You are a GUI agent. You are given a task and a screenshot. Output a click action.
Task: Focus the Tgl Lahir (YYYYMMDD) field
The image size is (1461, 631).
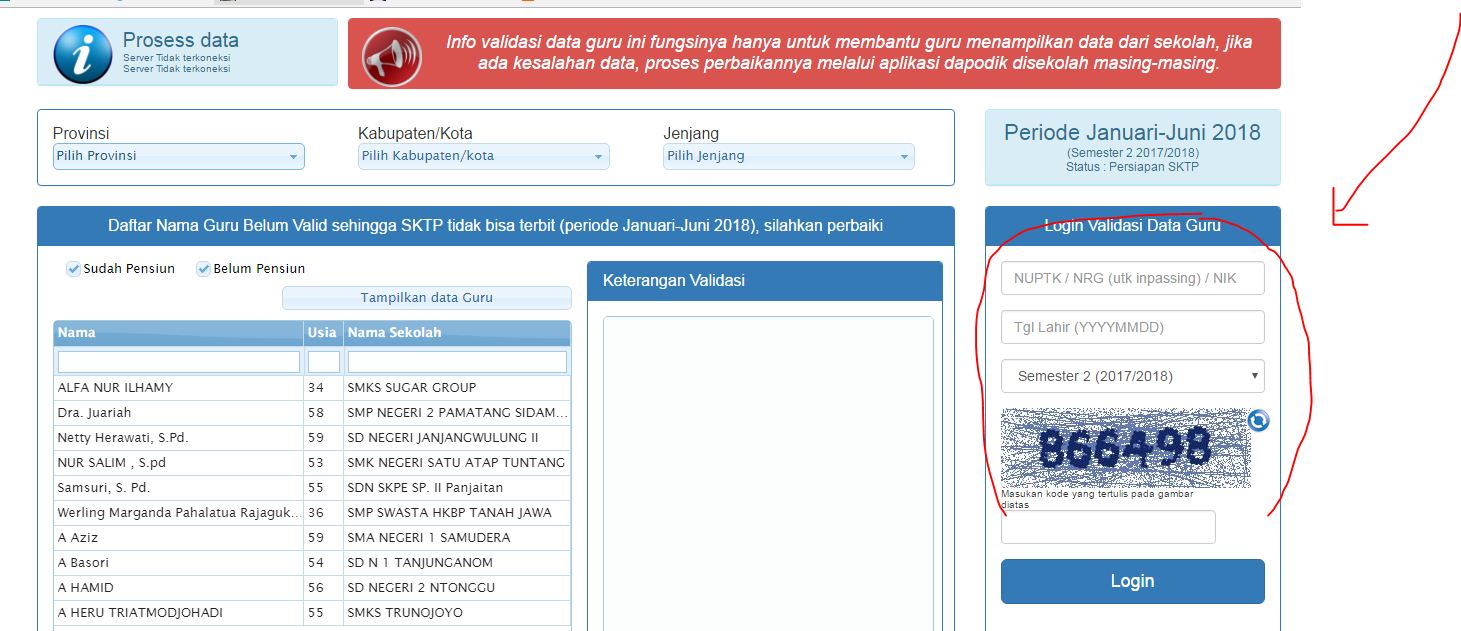pos(1133,327)
